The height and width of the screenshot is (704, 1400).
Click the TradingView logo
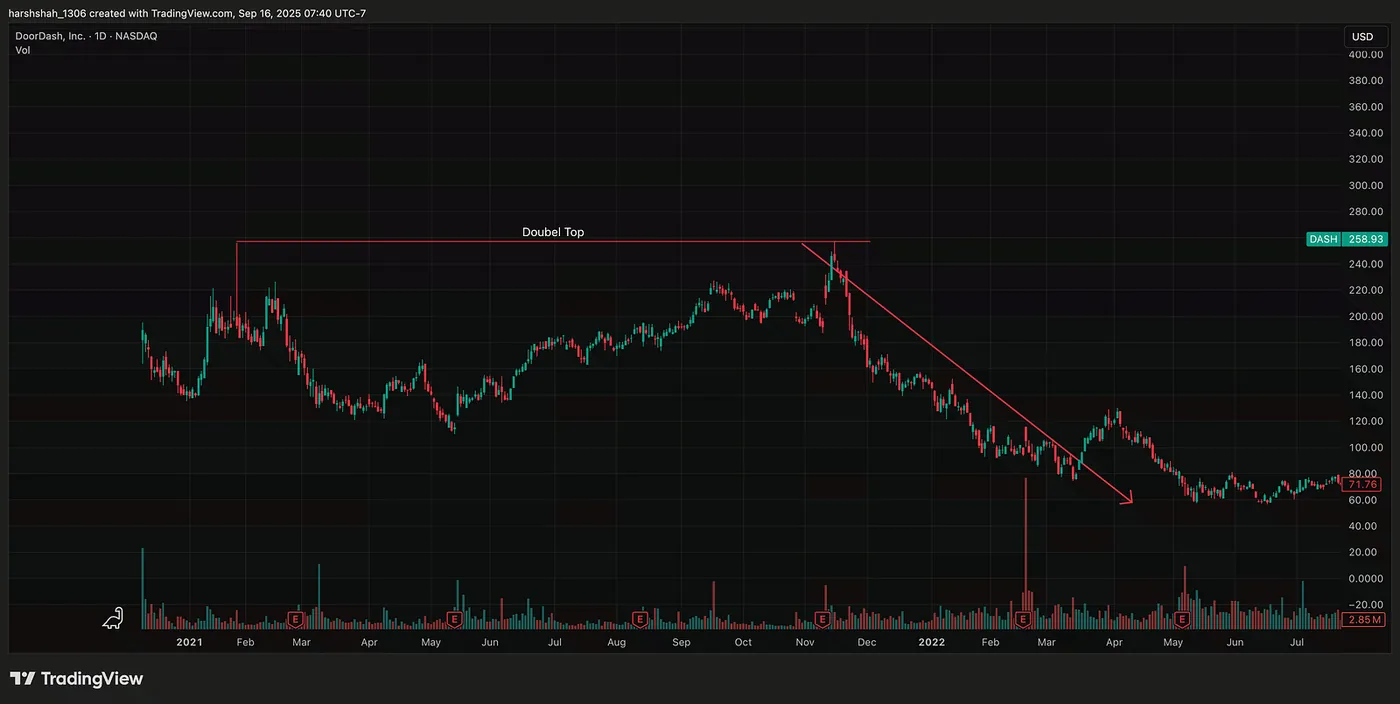(x=77, y=679)
